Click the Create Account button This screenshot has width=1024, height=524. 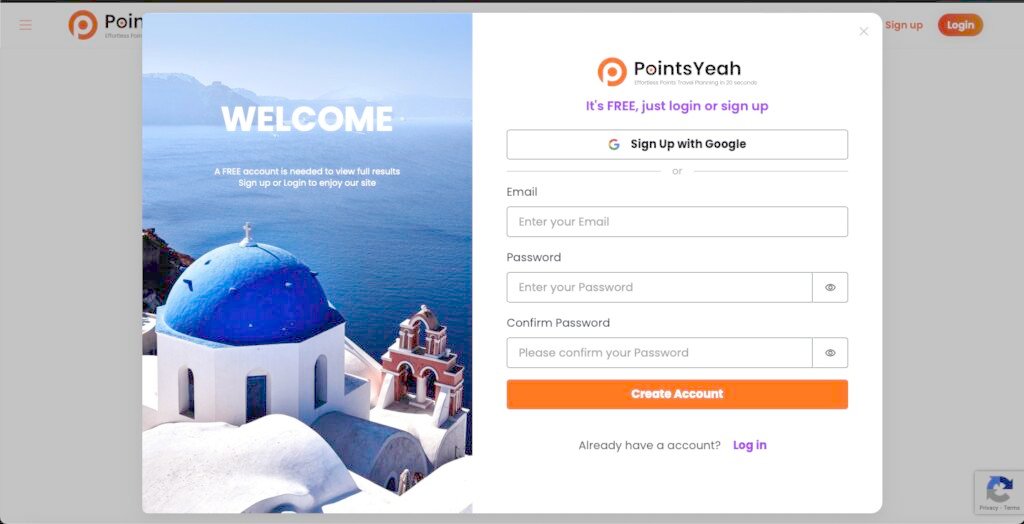(x=677, y=394)
